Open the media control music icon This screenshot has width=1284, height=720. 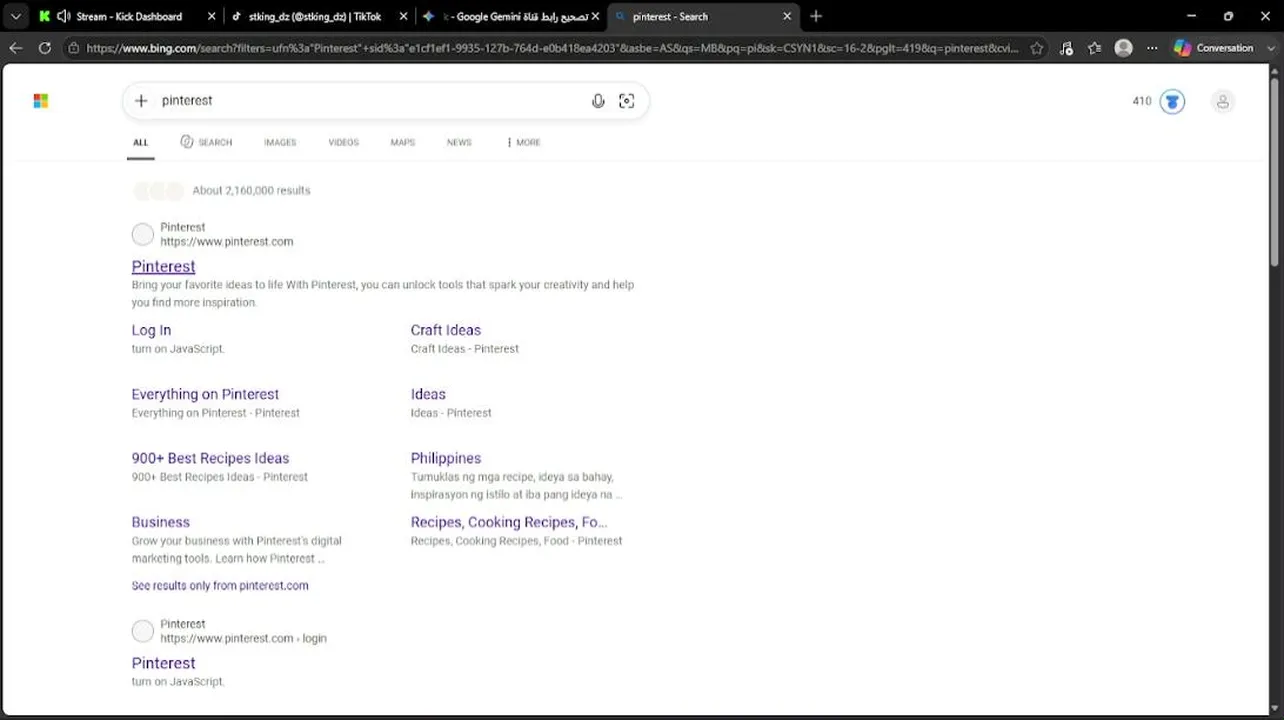[1066, 48]
